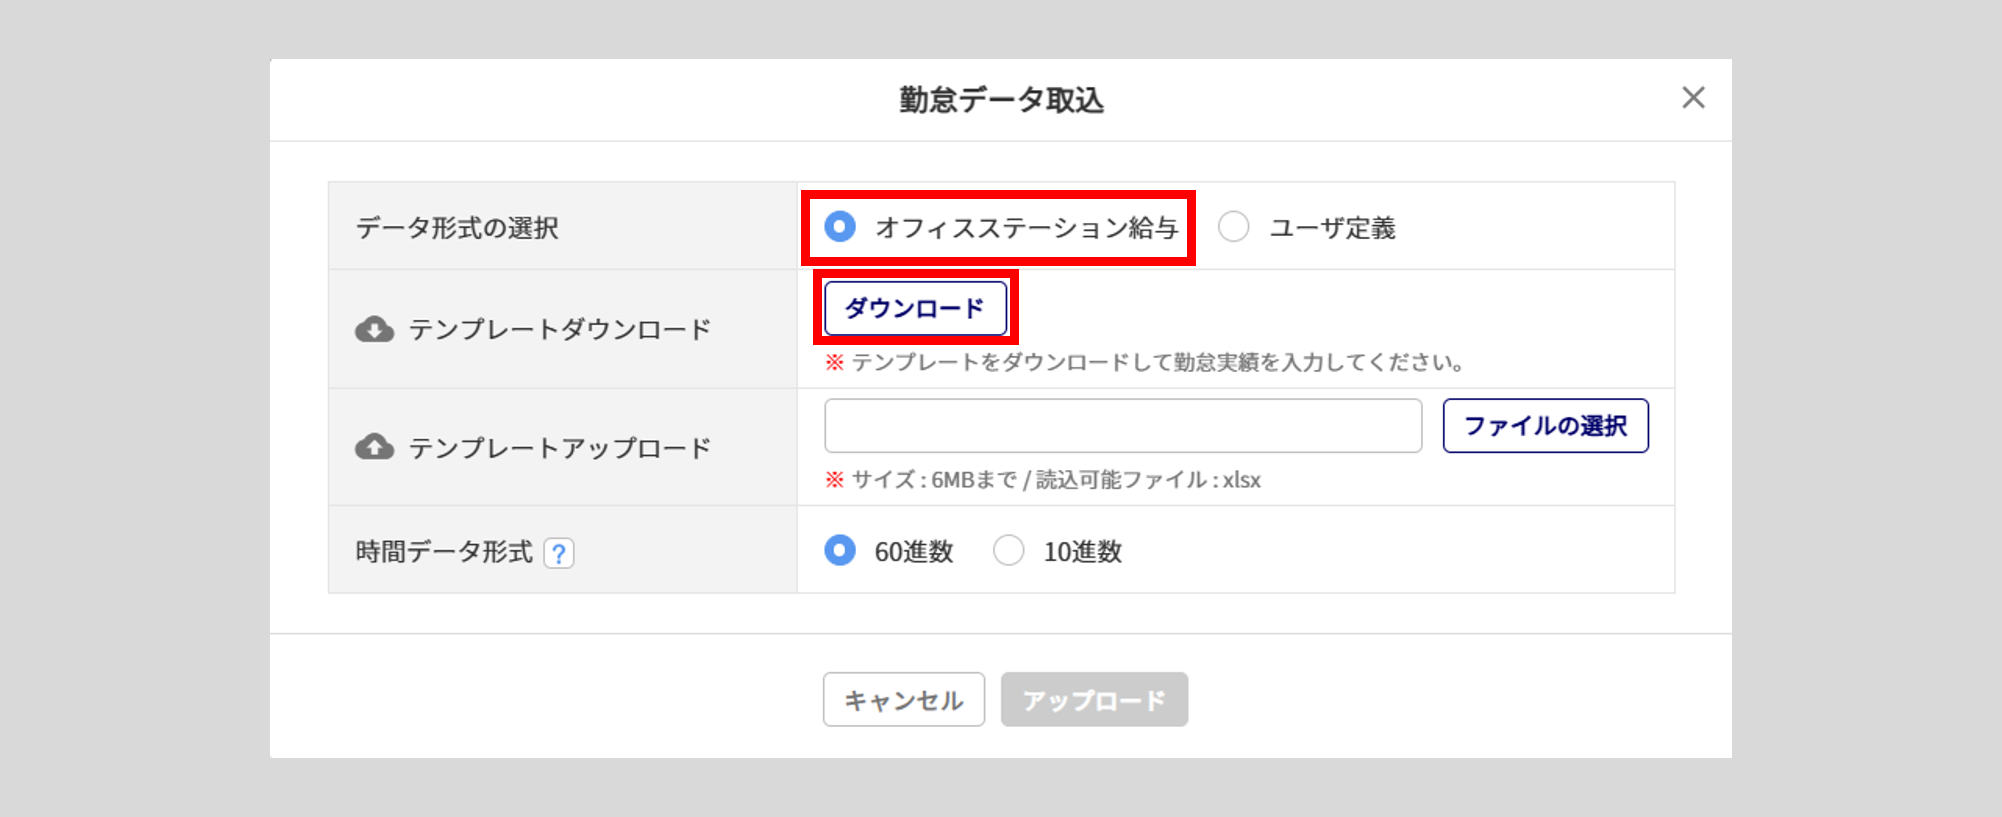Click the テンプレートダウンロード label text
This screenshot has width=2002, height=817.
[x=559, y=330]
